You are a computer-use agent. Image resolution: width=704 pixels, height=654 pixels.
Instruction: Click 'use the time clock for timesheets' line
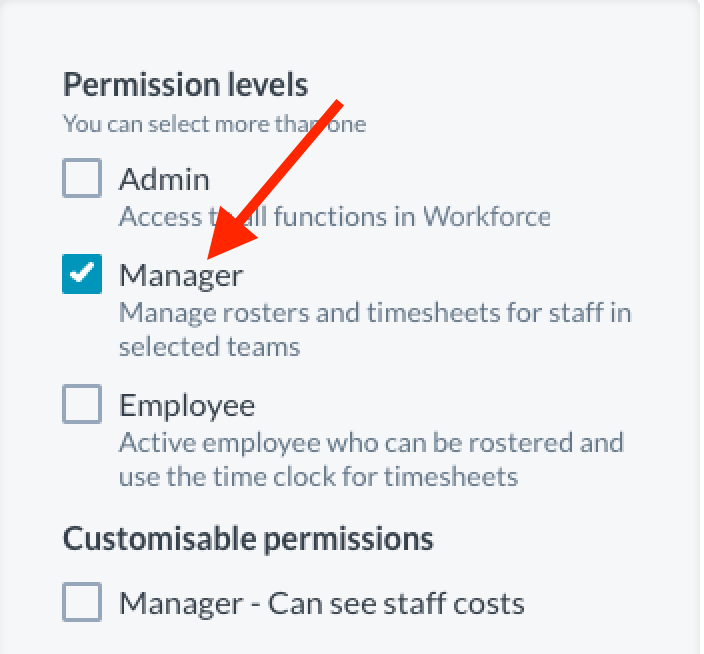pyautogui.click(x=318, y=476)
